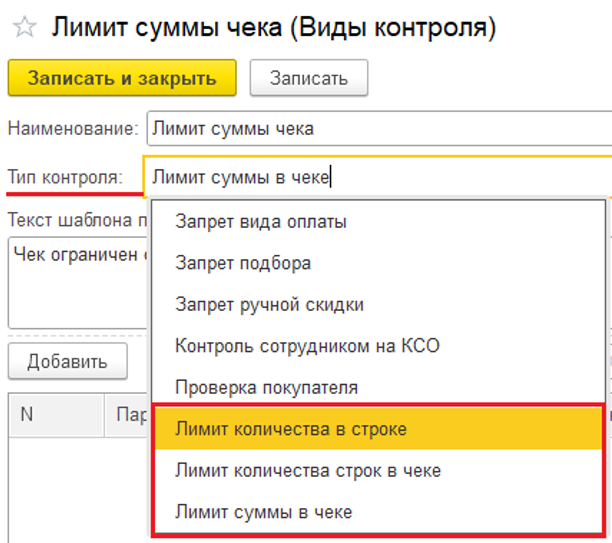
Task: Click the 'Тип контроля:' label
Action: click(65, 178)
